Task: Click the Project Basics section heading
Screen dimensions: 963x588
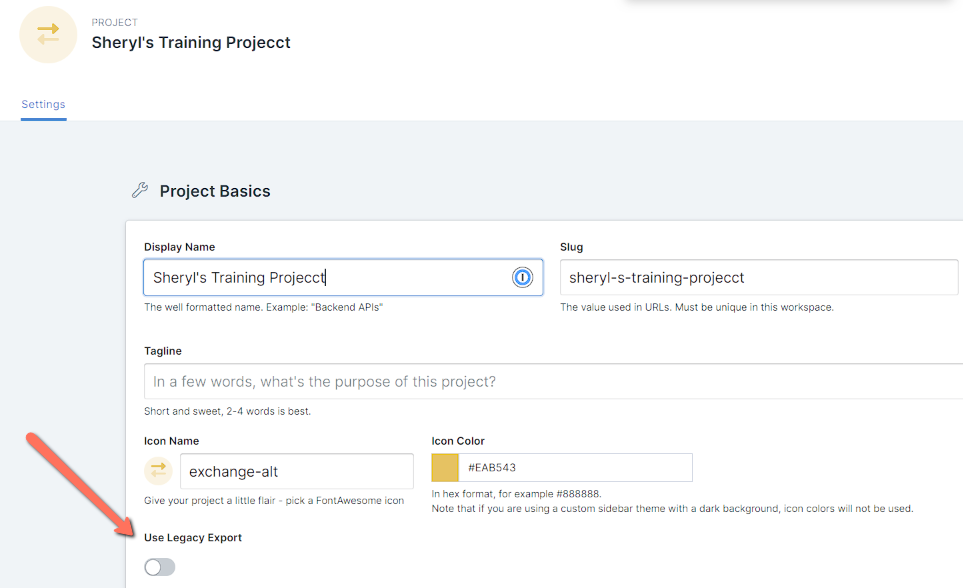Action: click(215, 191)
